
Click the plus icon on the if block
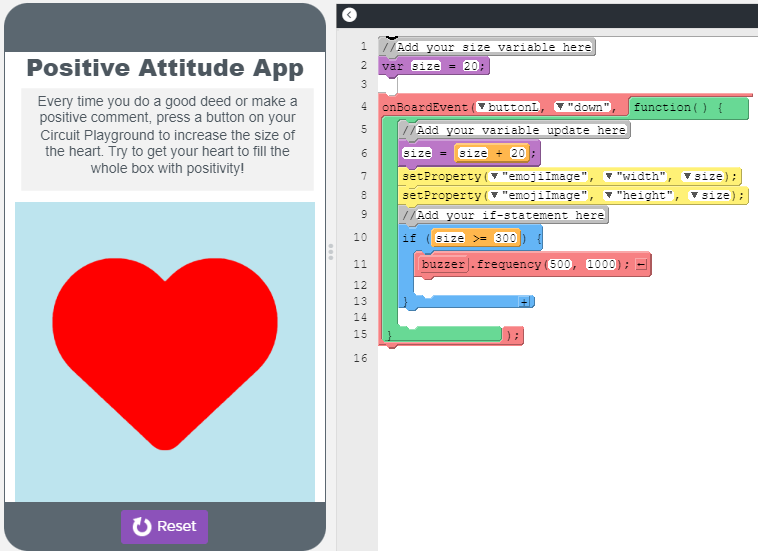(523, 301)
